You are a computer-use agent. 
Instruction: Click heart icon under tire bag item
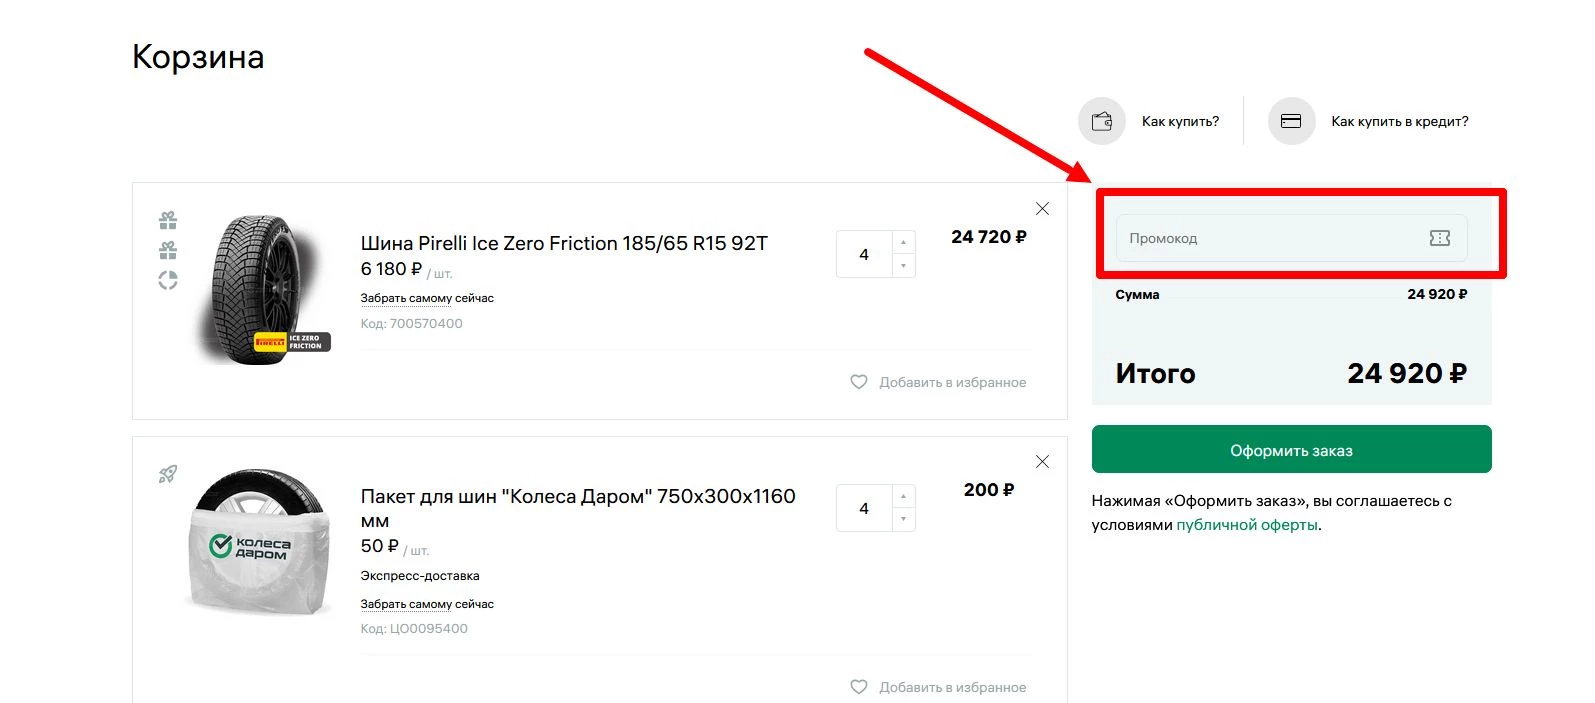click(x=858, y=687)
